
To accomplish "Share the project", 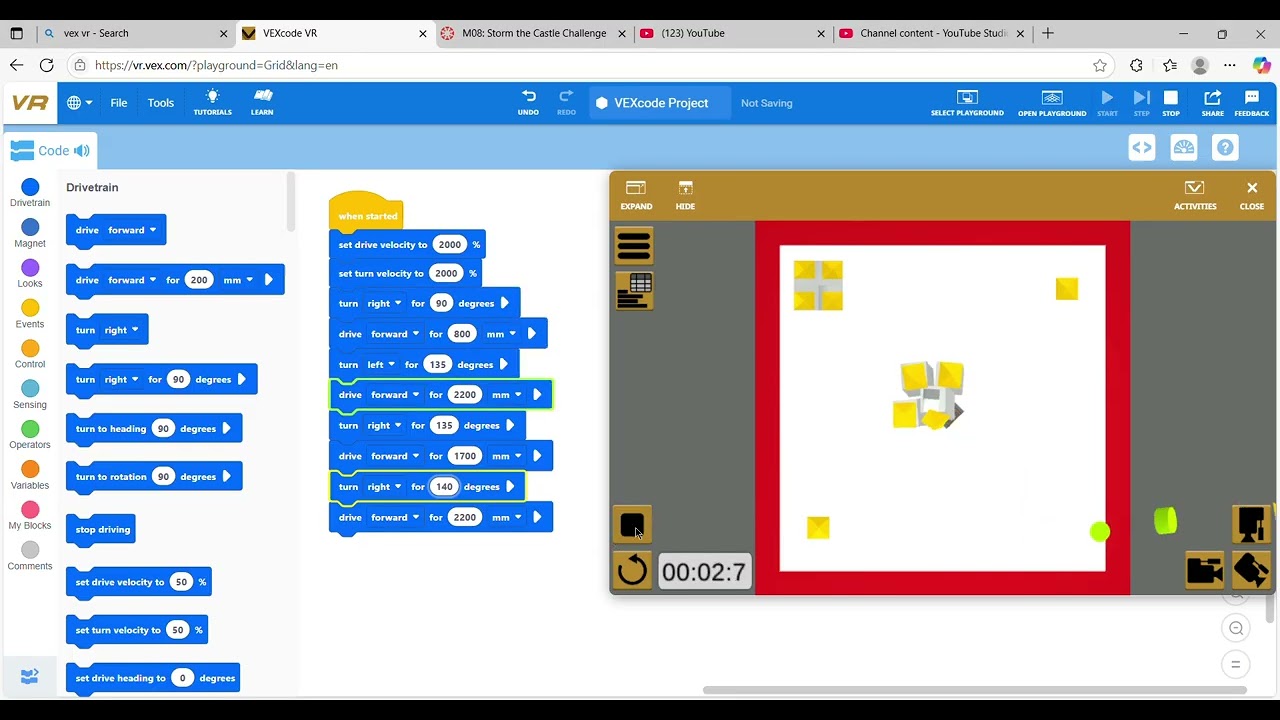I will click(1212, 103).
